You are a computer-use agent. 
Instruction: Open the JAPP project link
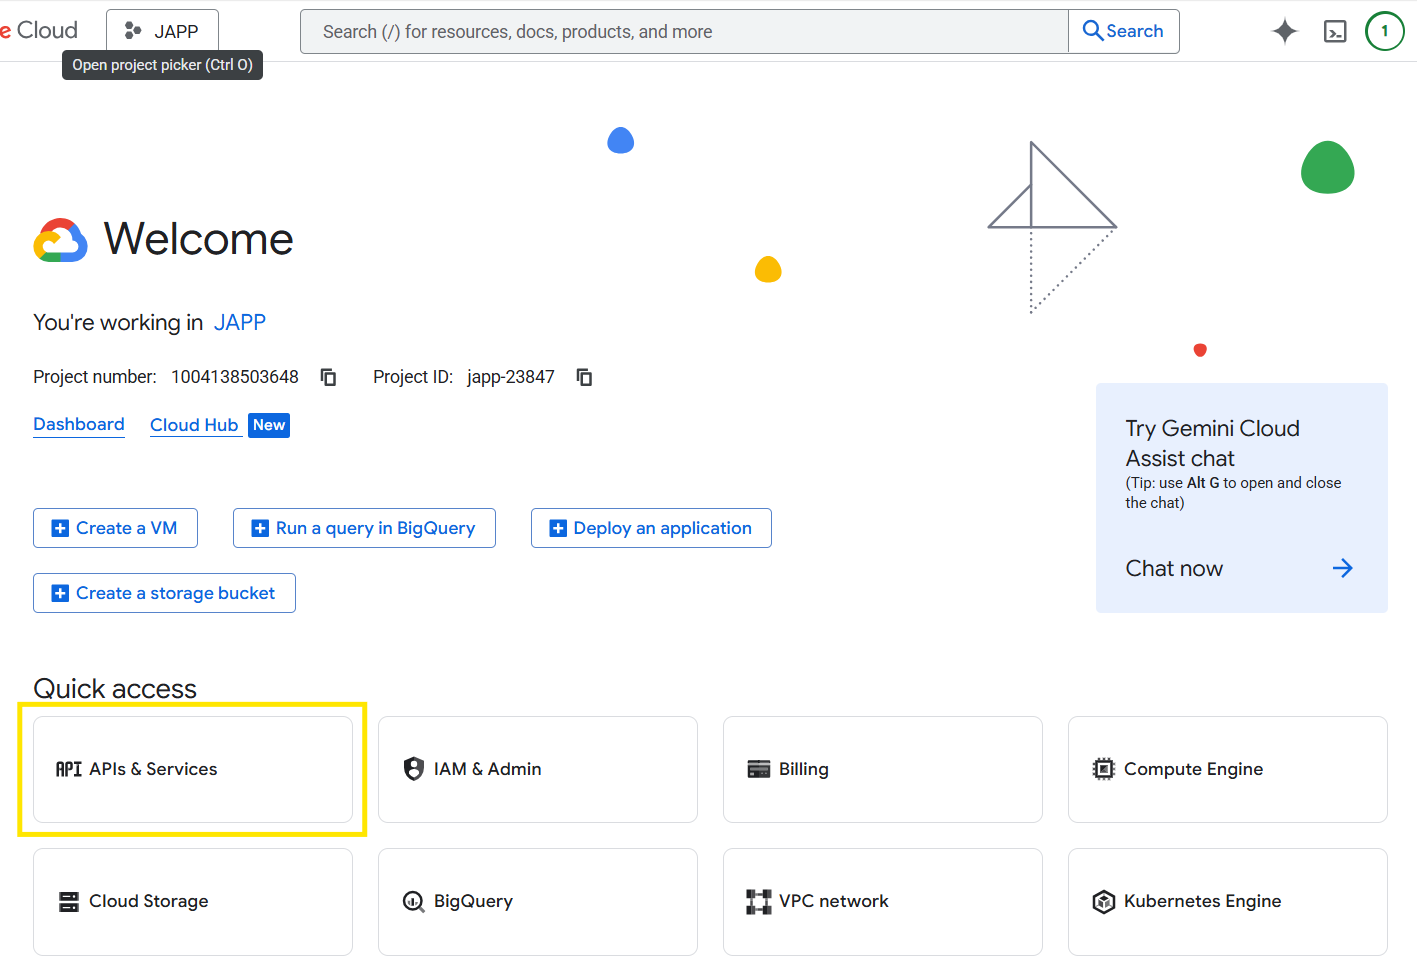pos(240,322)
